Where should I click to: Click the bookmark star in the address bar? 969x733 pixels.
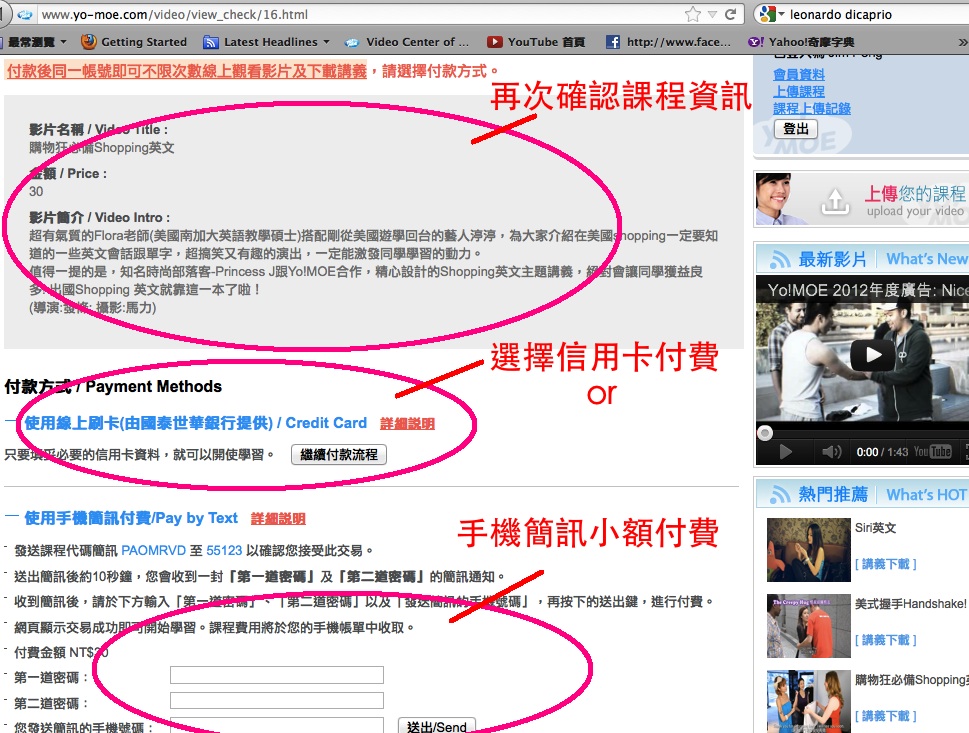[x=693, y=14]
